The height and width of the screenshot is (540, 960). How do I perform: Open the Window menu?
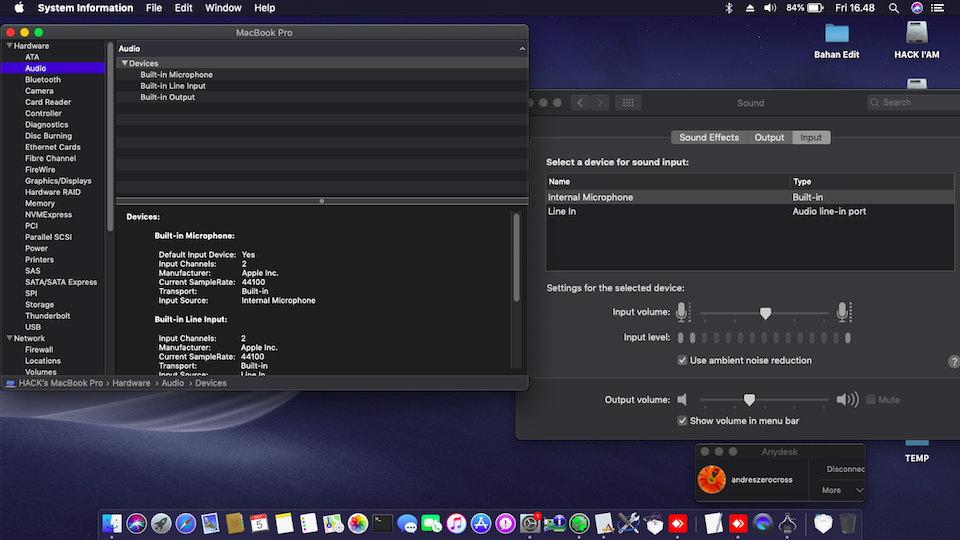(223, 8)
